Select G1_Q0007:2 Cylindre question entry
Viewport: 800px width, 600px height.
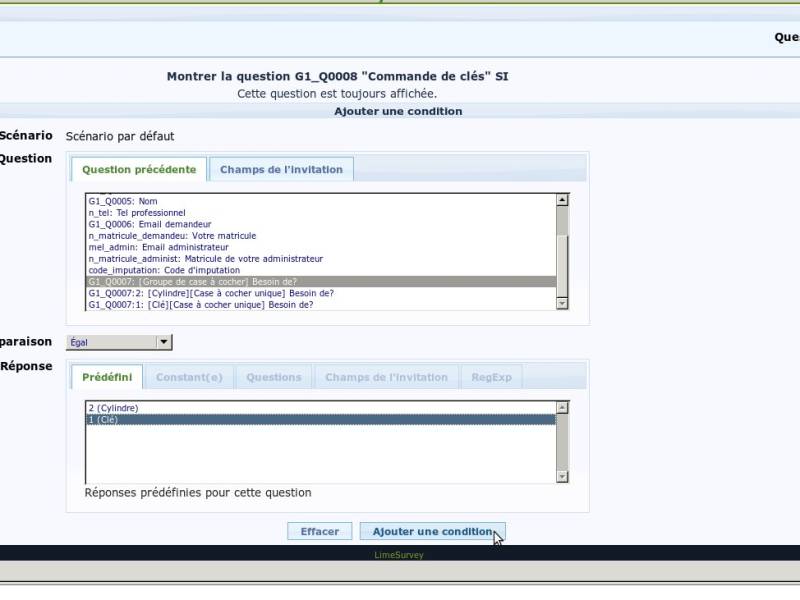coord(321,293)
